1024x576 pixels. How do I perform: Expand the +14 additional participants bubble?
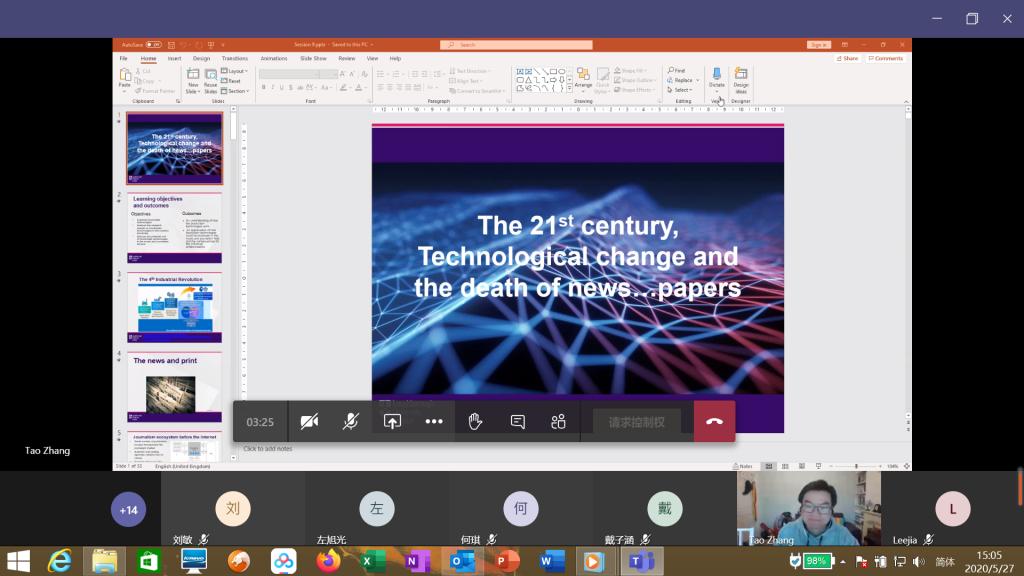click(128, 510)
